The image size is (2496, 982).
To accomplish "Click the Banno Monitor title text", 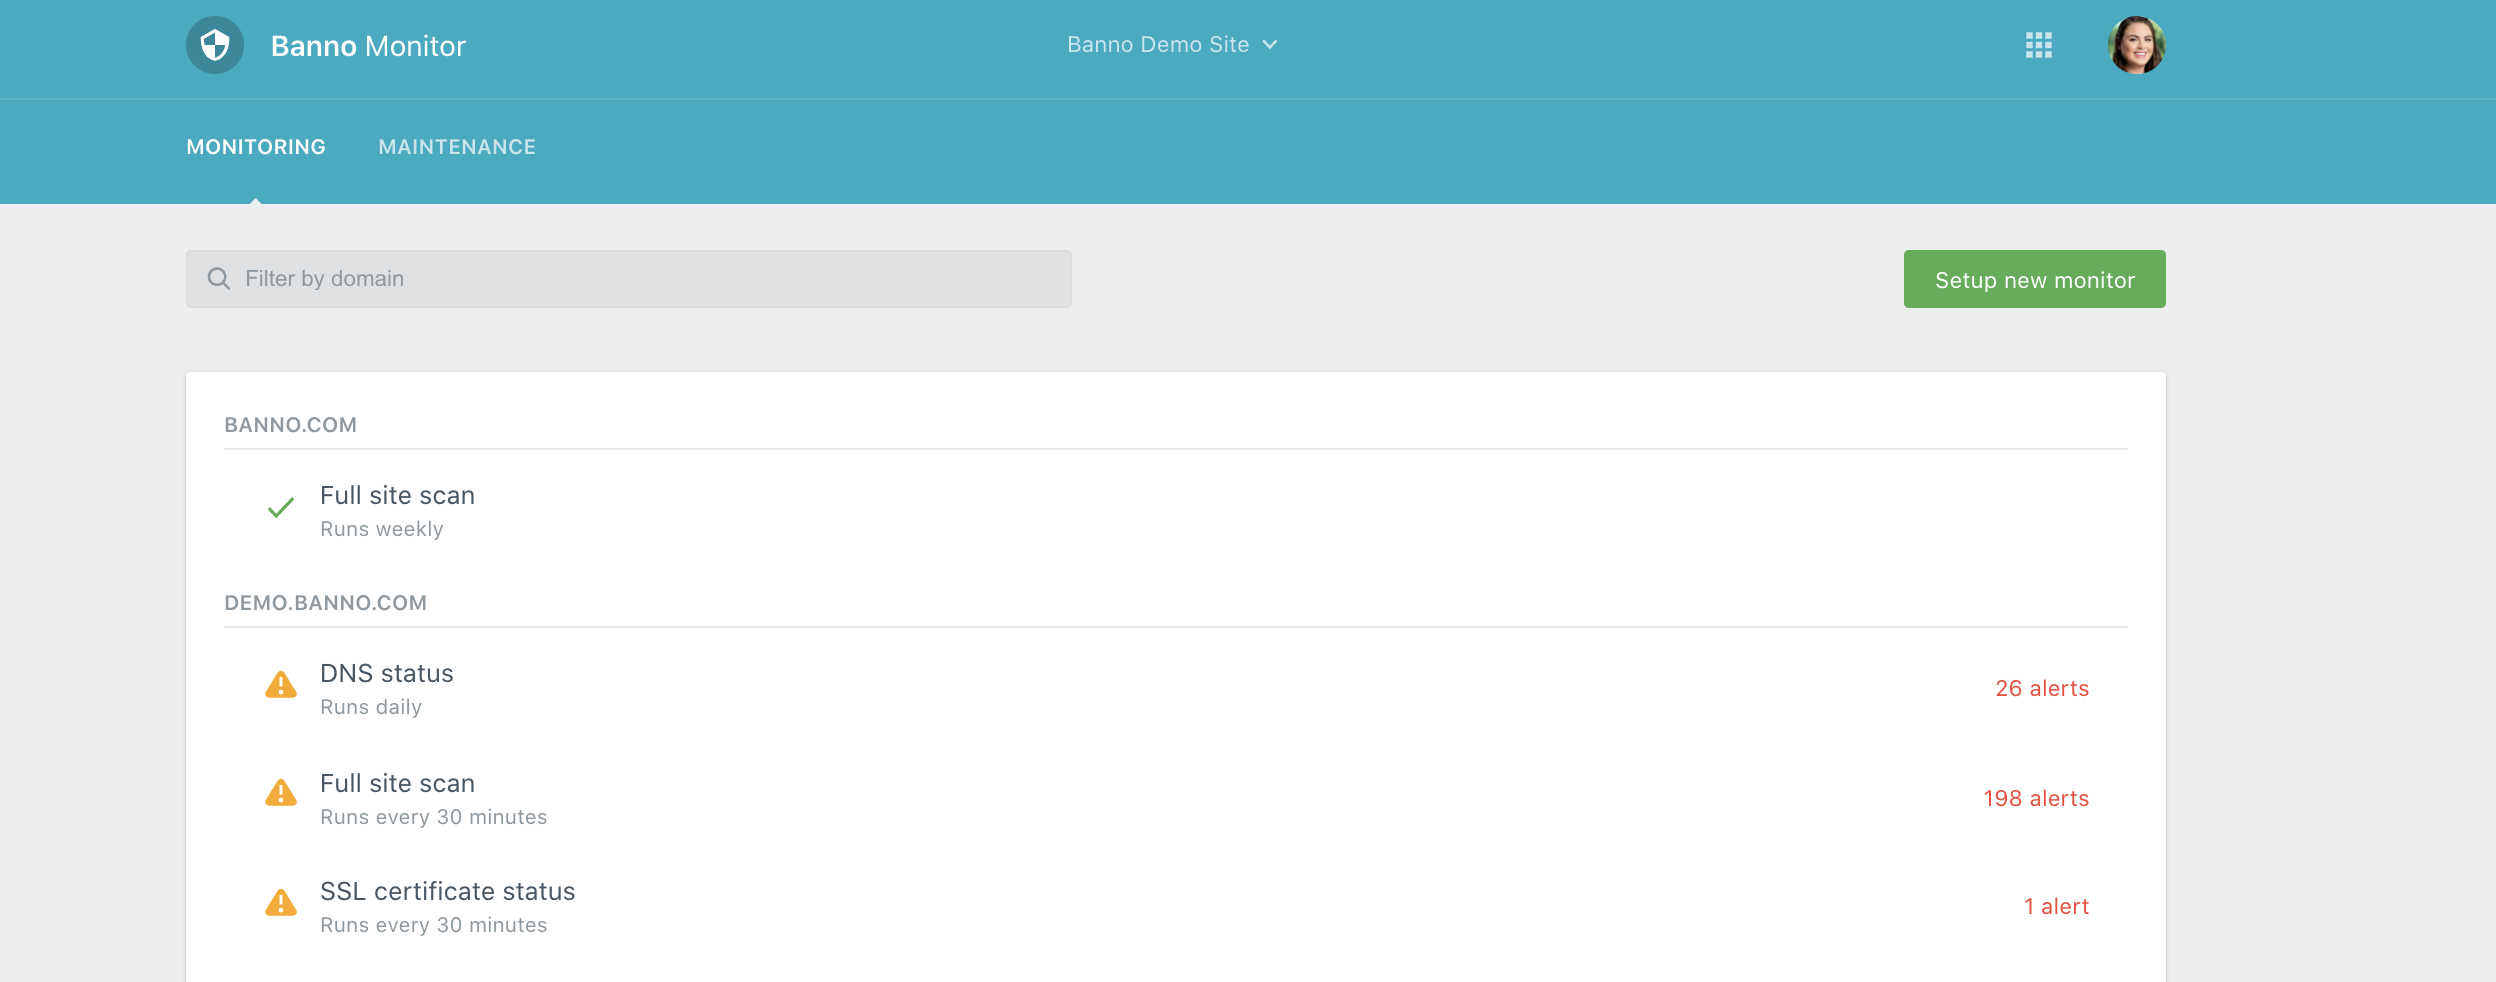I will tap(368, 46).
